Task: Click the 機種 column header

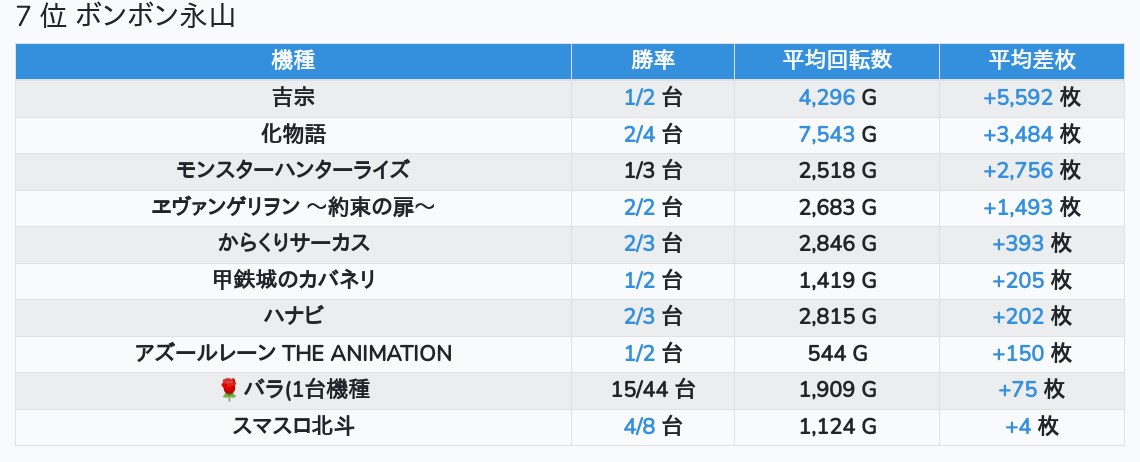Action: [293, 61]
